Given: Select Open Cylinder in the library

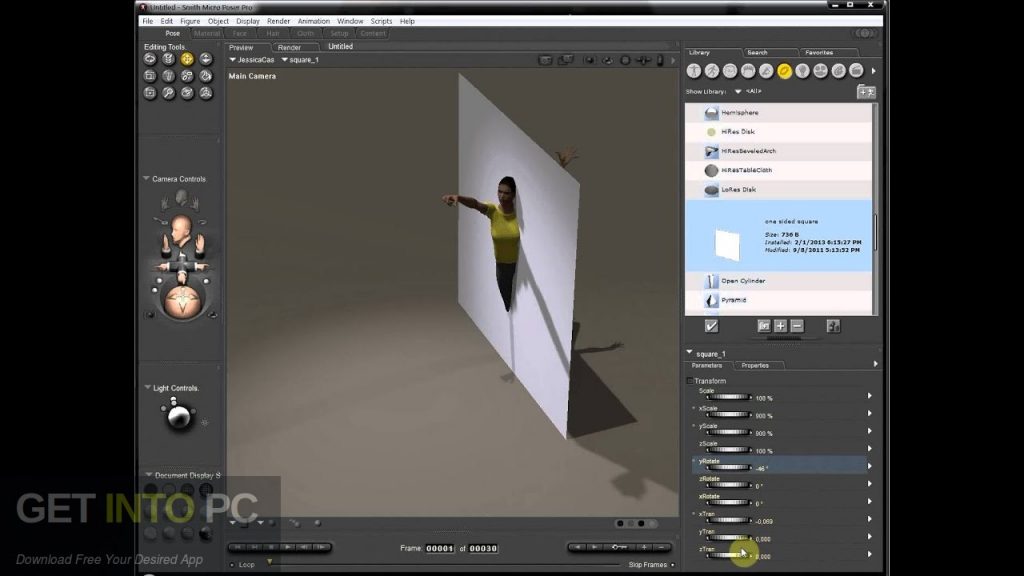Looking at the screenshot, I should (x=778, y=281).
